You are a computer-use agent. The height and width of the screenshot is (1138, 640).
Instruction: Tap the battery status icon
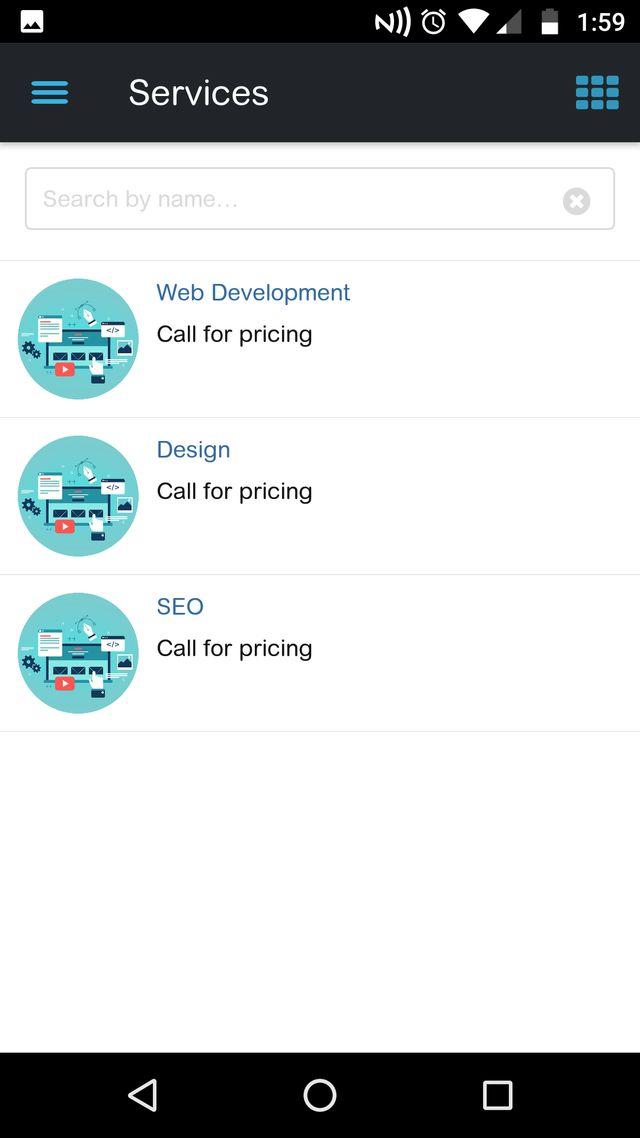549,22
